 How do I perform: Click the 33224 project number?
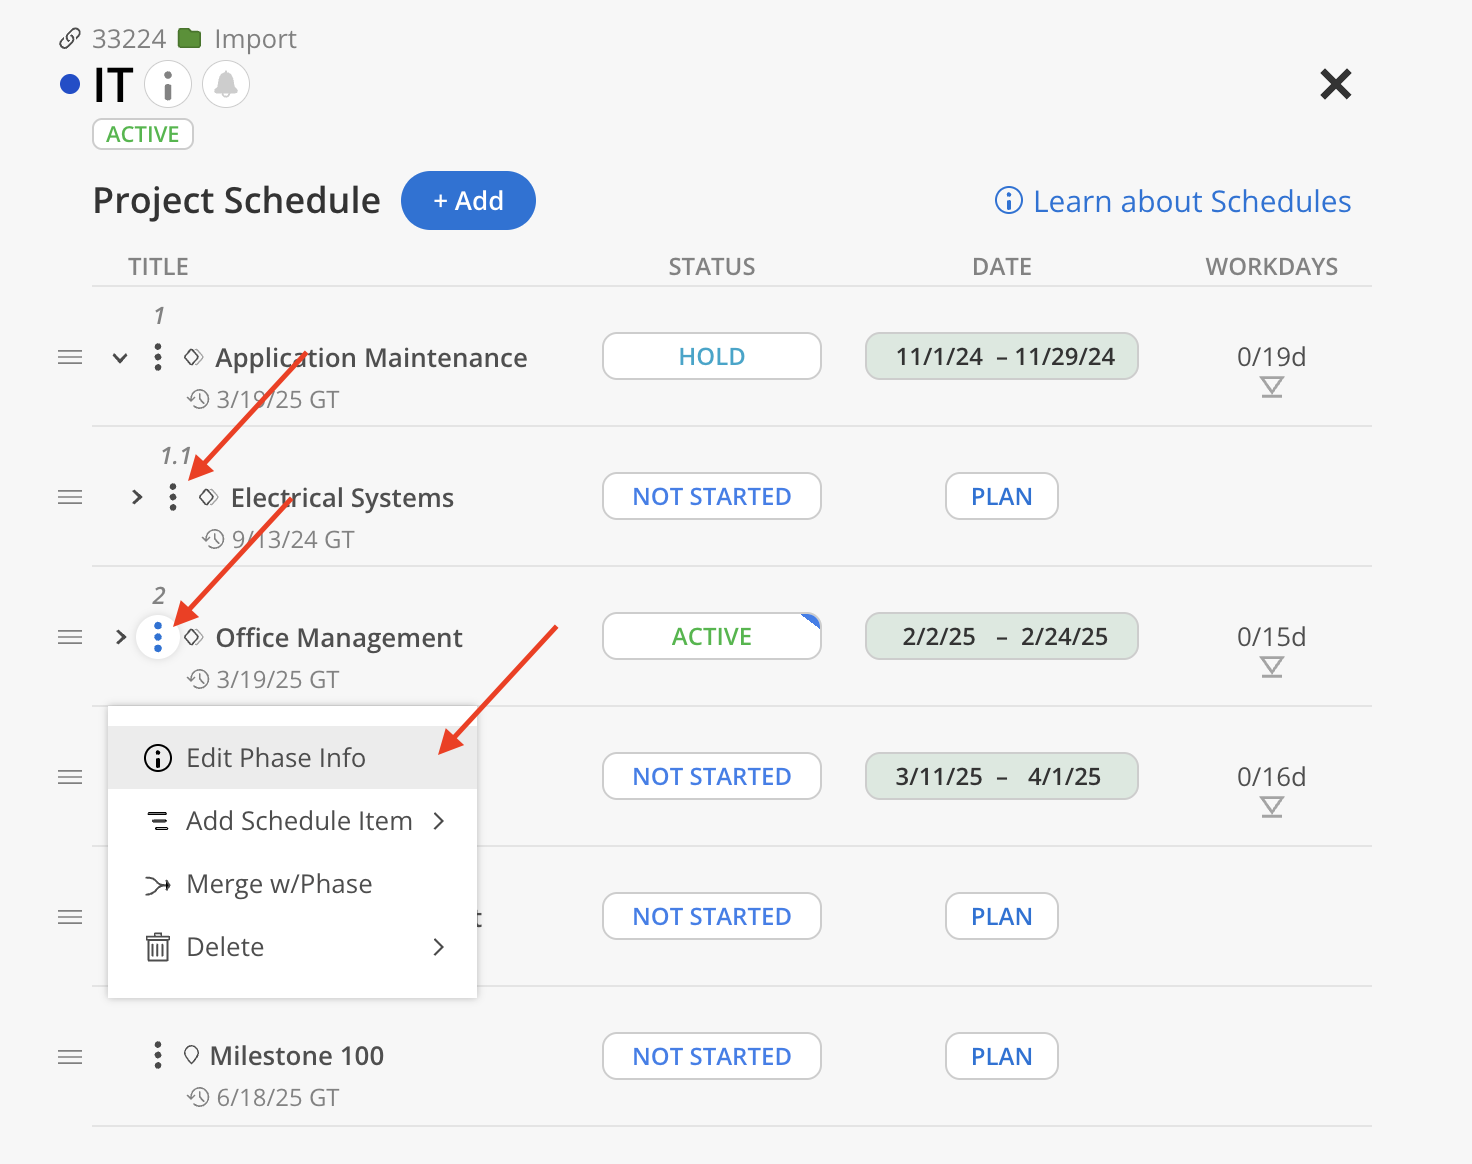(129, 39)
